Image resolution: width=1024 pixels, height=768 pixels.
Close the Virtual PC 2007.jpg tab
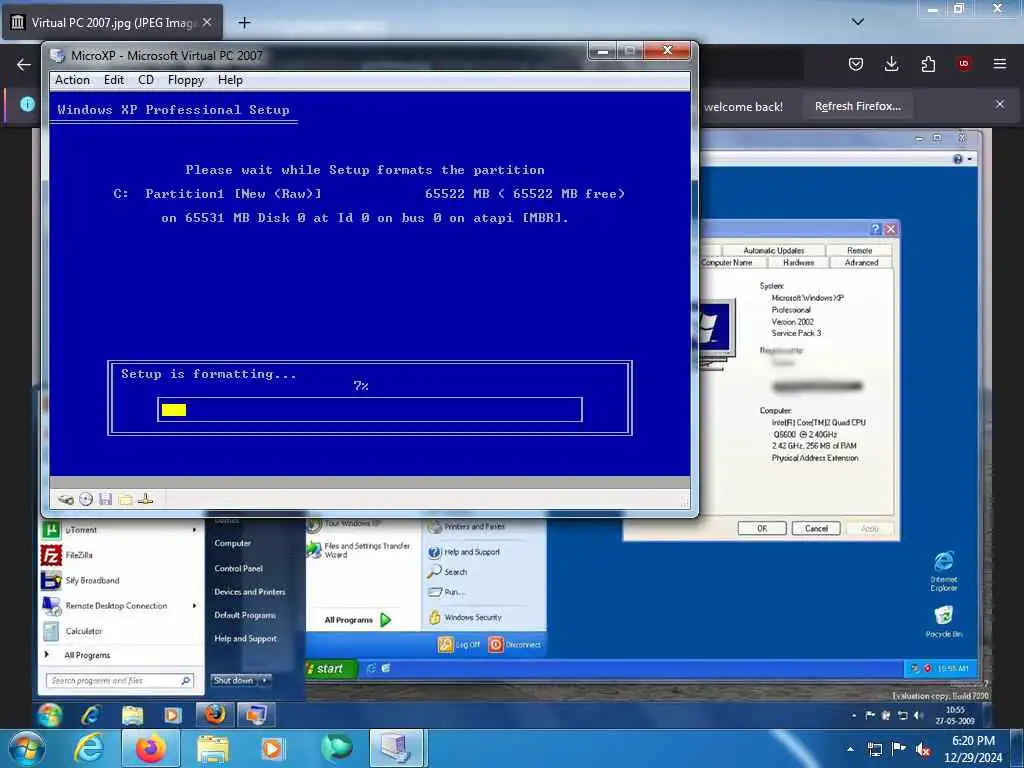pyautogui.click(x=207, y=22)
